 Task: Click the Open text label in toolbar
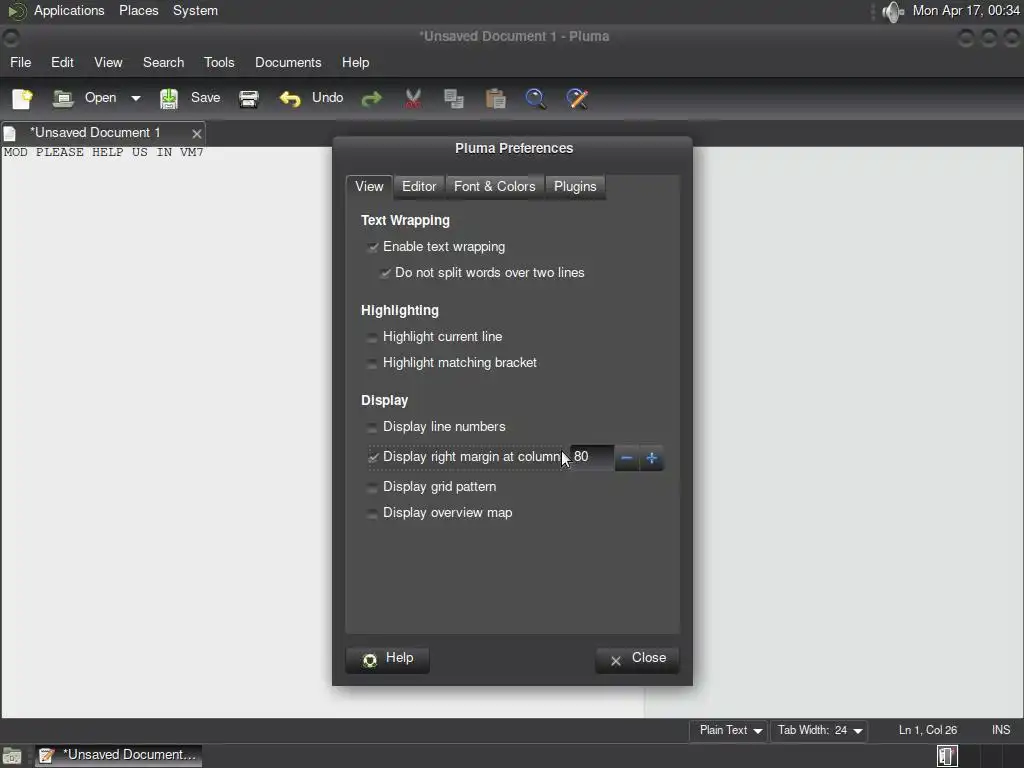100,98
